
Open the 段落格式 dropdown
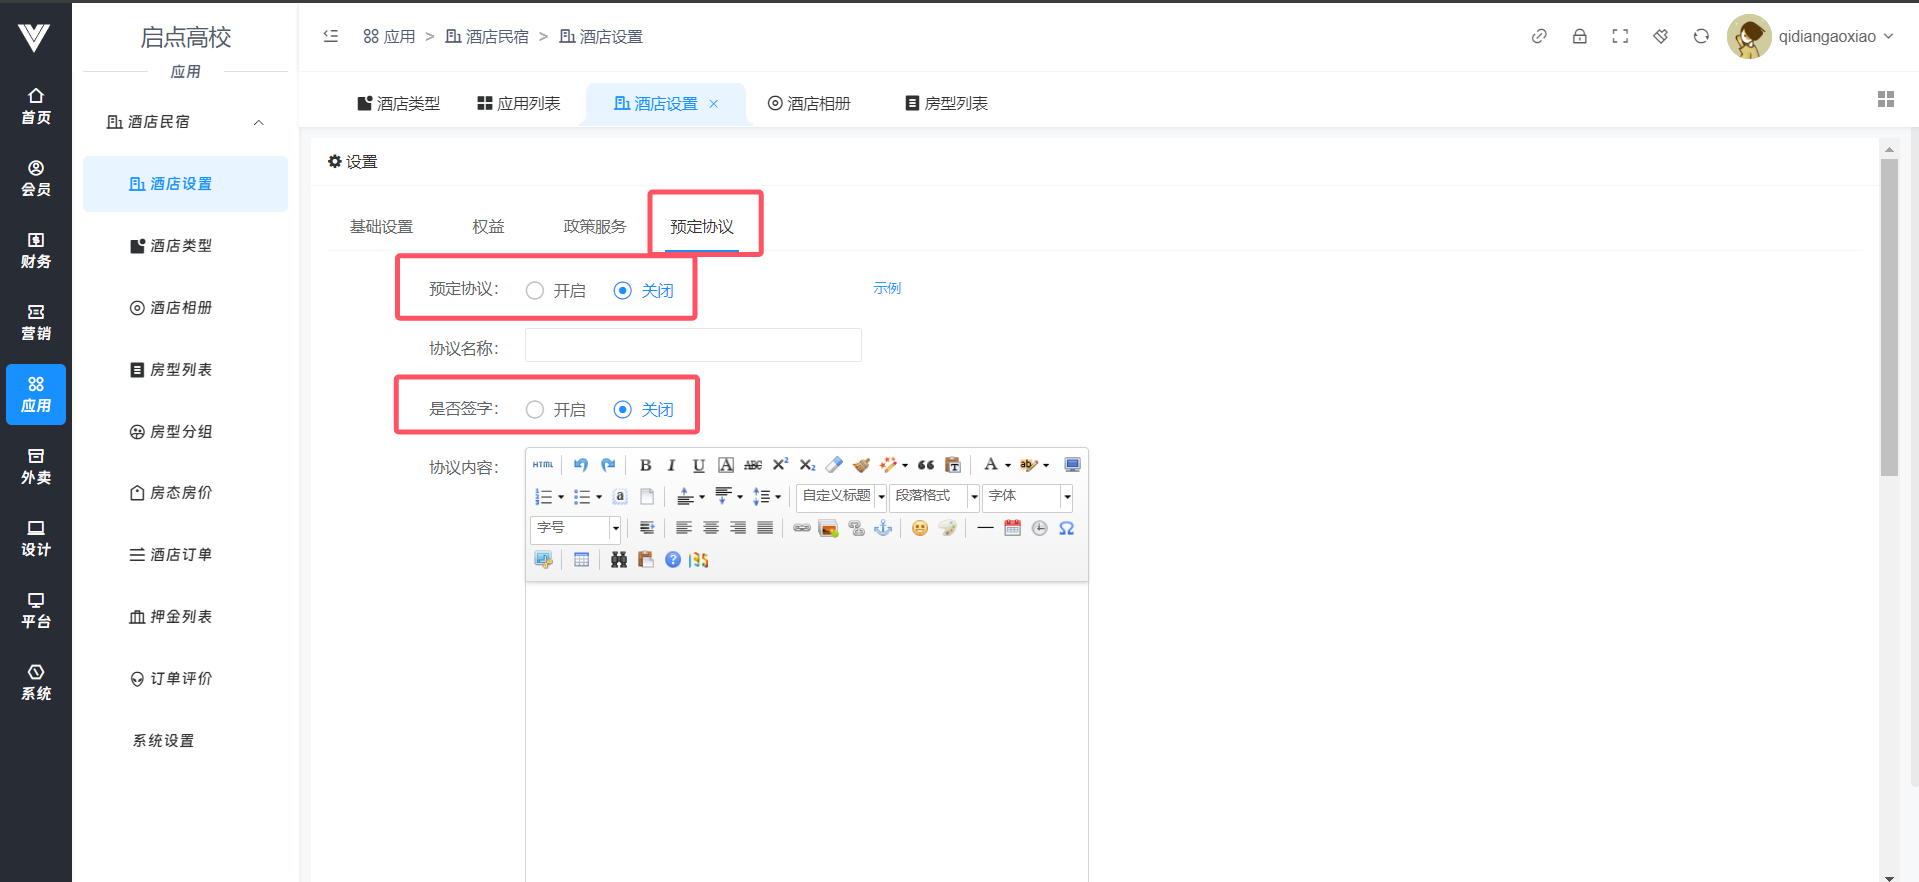pos(934,497)
